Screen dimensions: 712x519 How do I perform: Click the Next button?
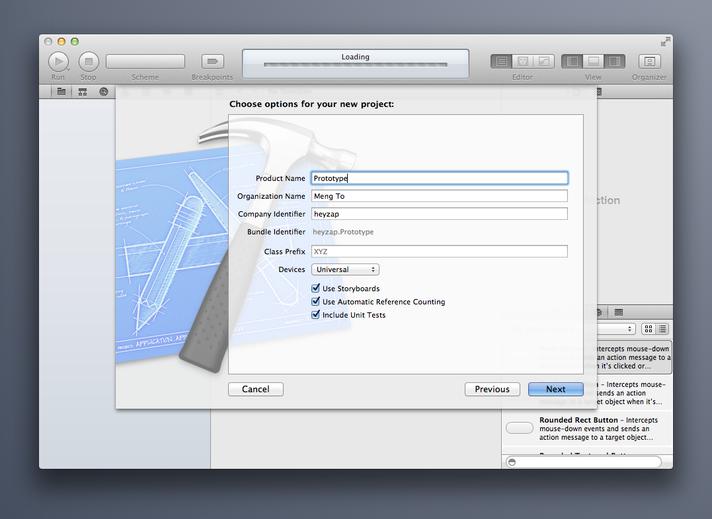556,389
